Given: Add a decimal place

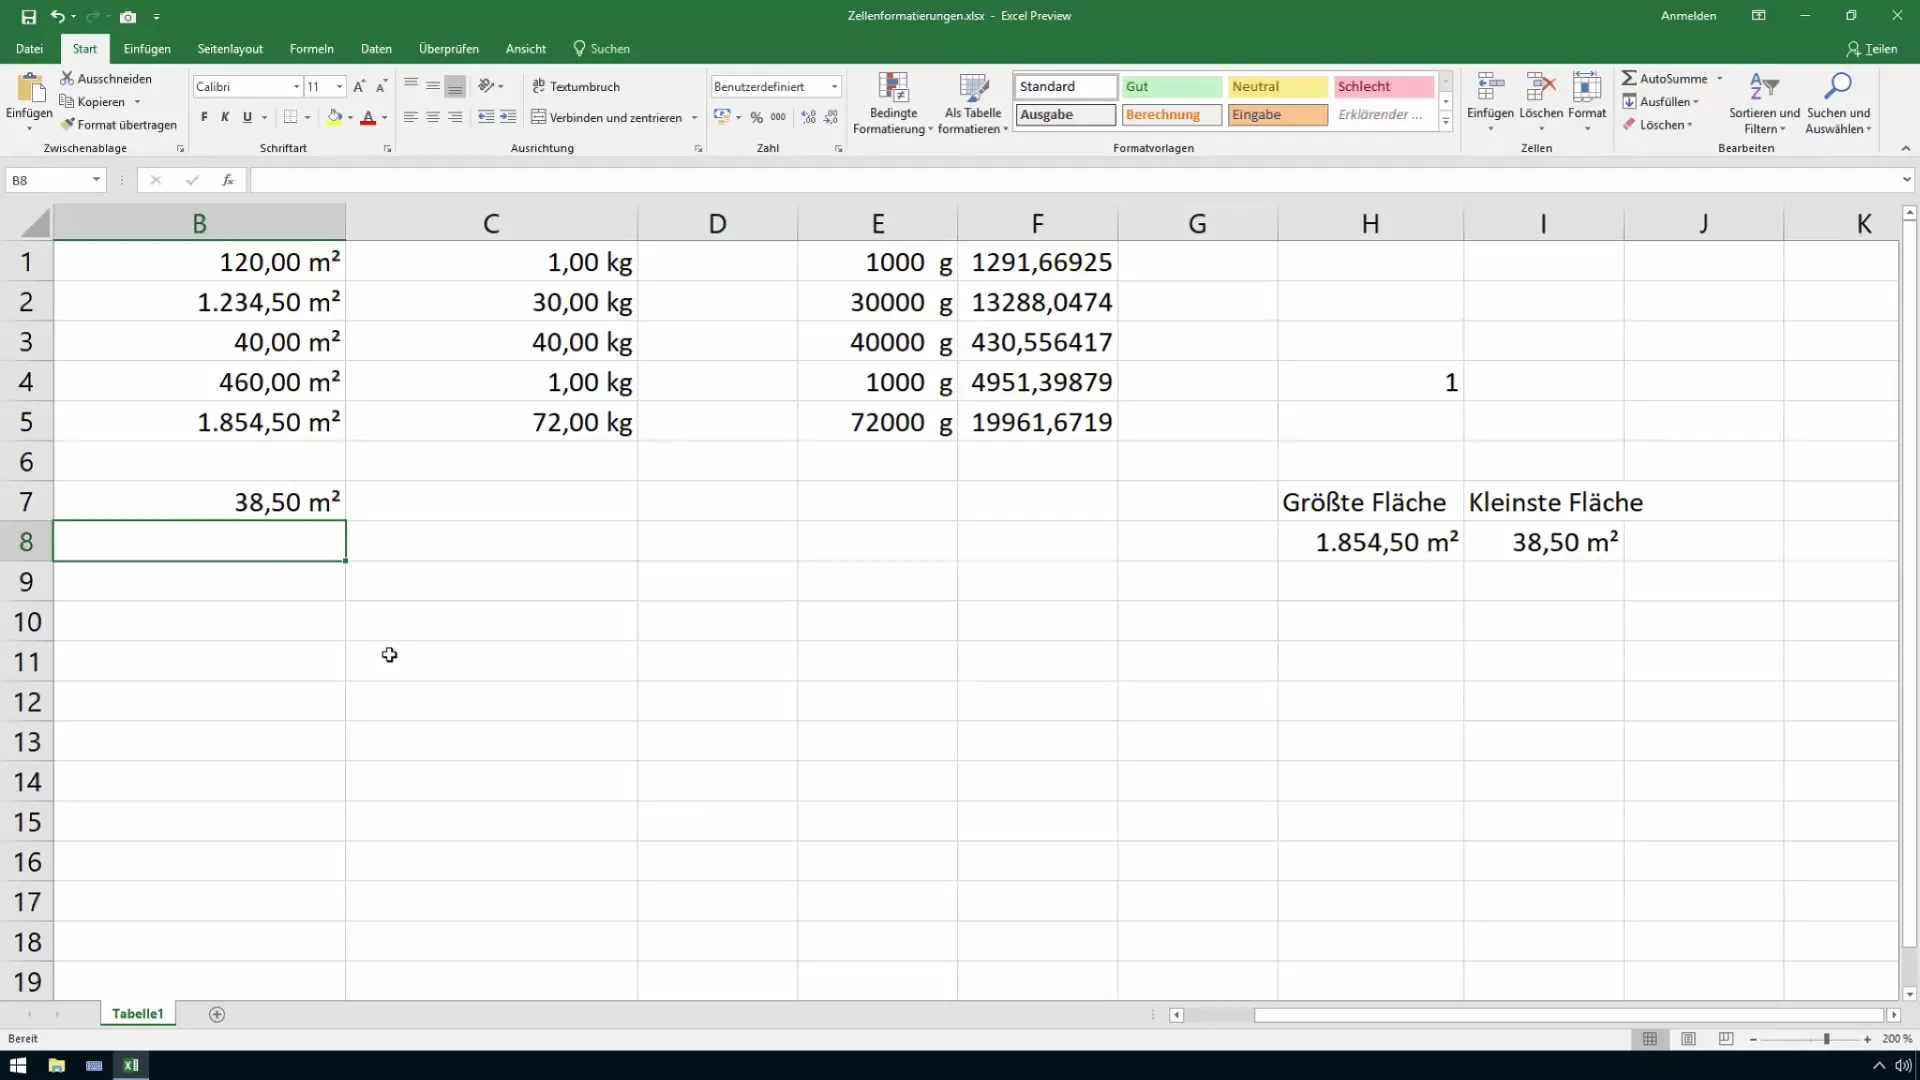Looking at the screenshot, I should (808, 117).
